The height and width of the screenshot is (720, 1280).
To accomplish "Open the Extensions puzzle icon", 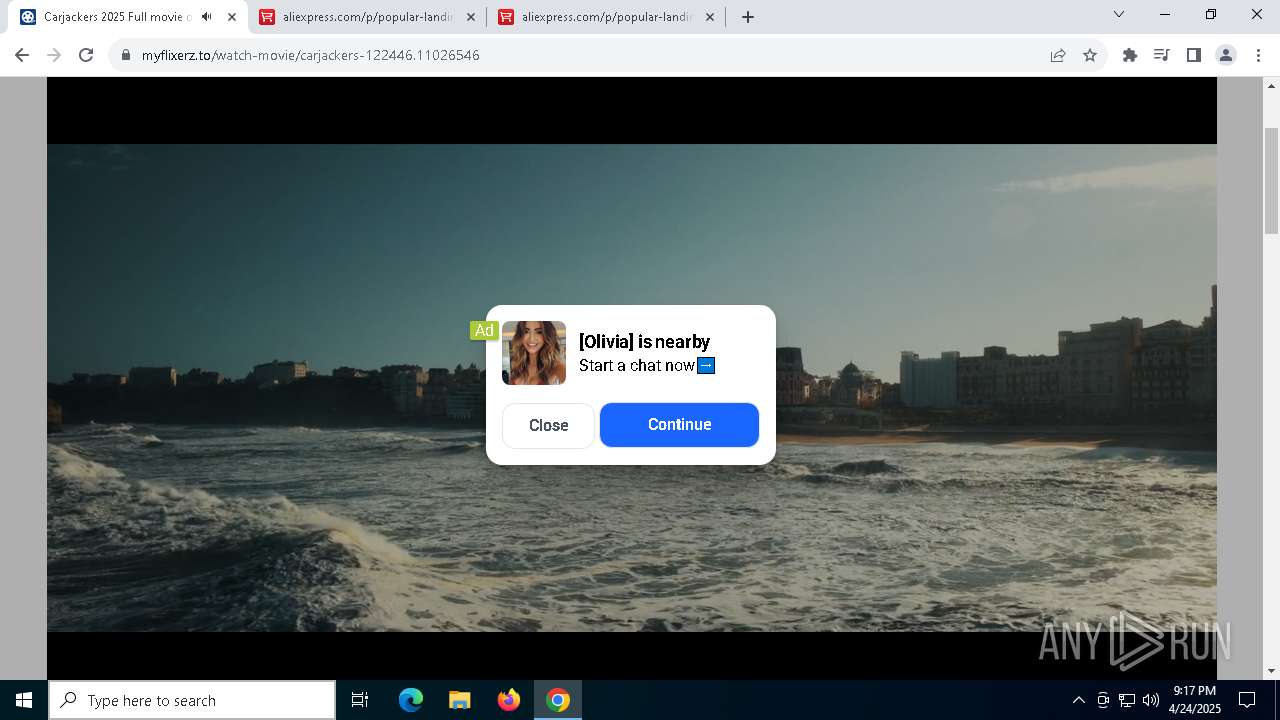I will 1130,55.
